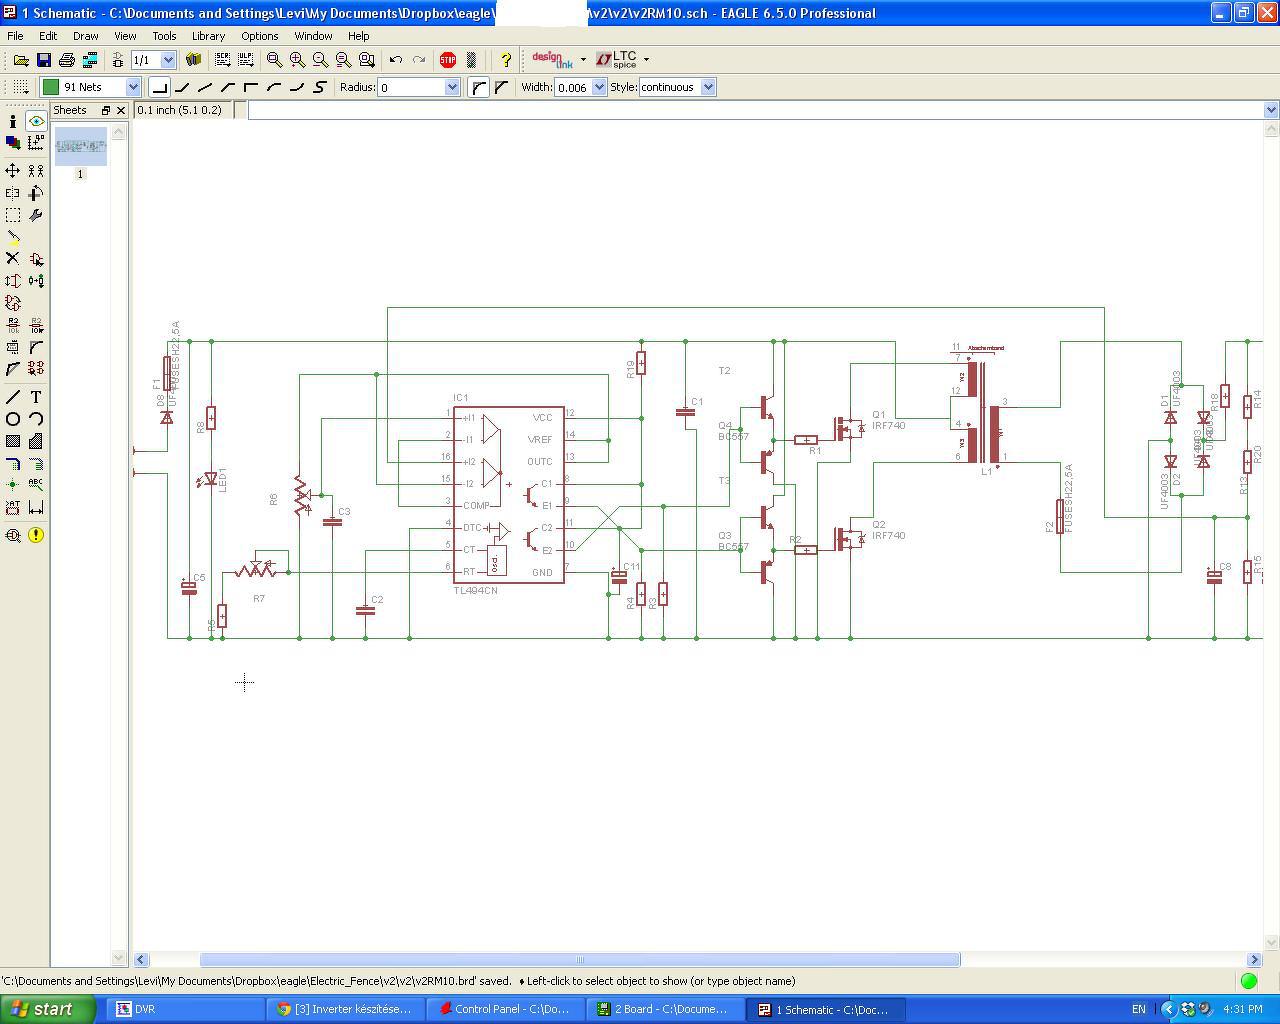The height and width of the screenshot is (1024, 1280).
Task: Select the Net label (ABC) tool
Action: click(x=36, y=485)
